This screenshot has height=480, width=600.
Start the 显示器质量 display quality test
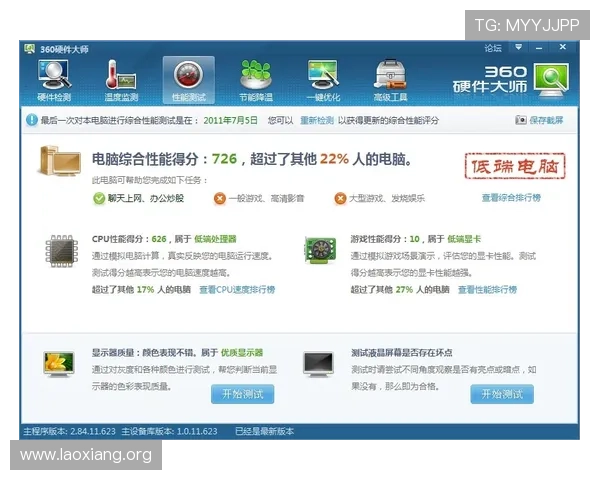[x=243, y=394]
